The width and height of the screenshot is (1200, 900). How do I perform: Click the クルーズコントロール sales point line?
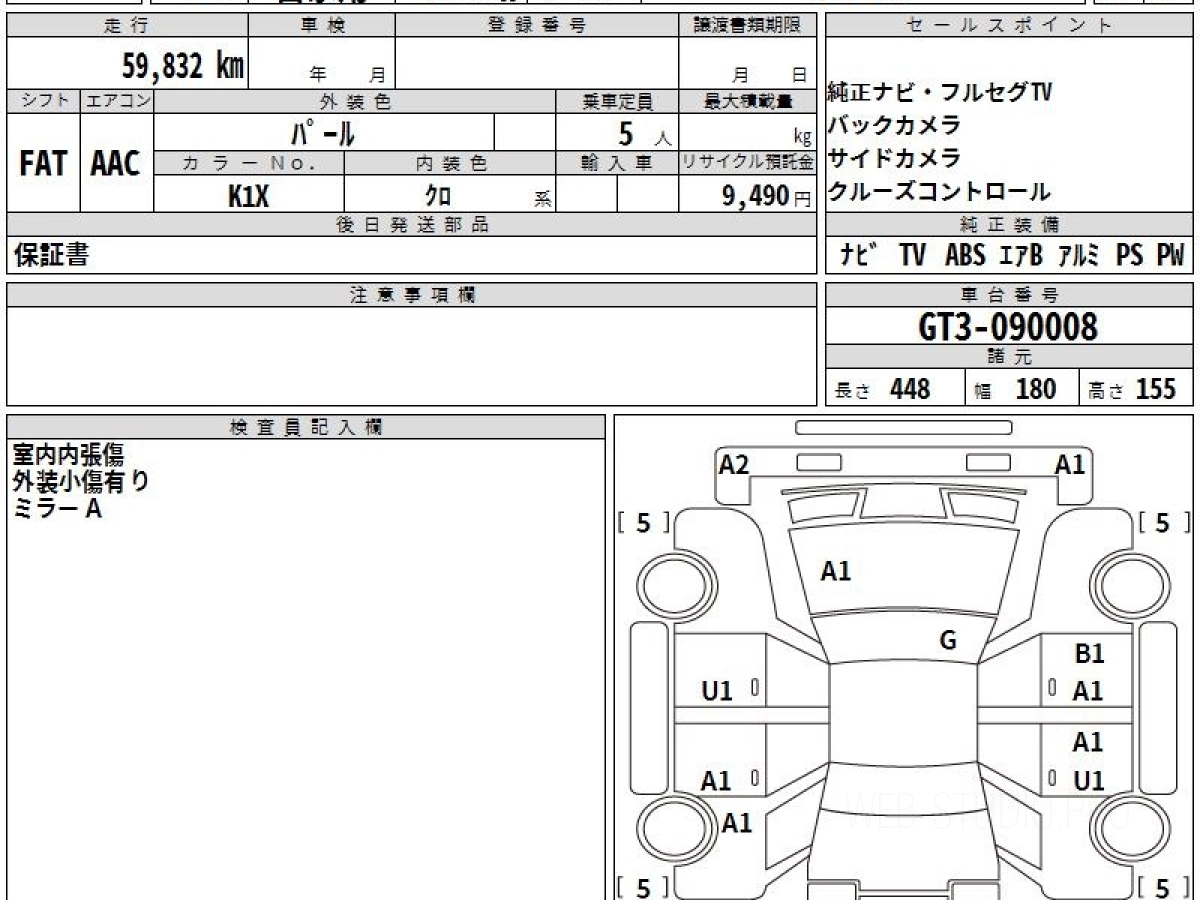pyautogui.click(x=938, y=191)
